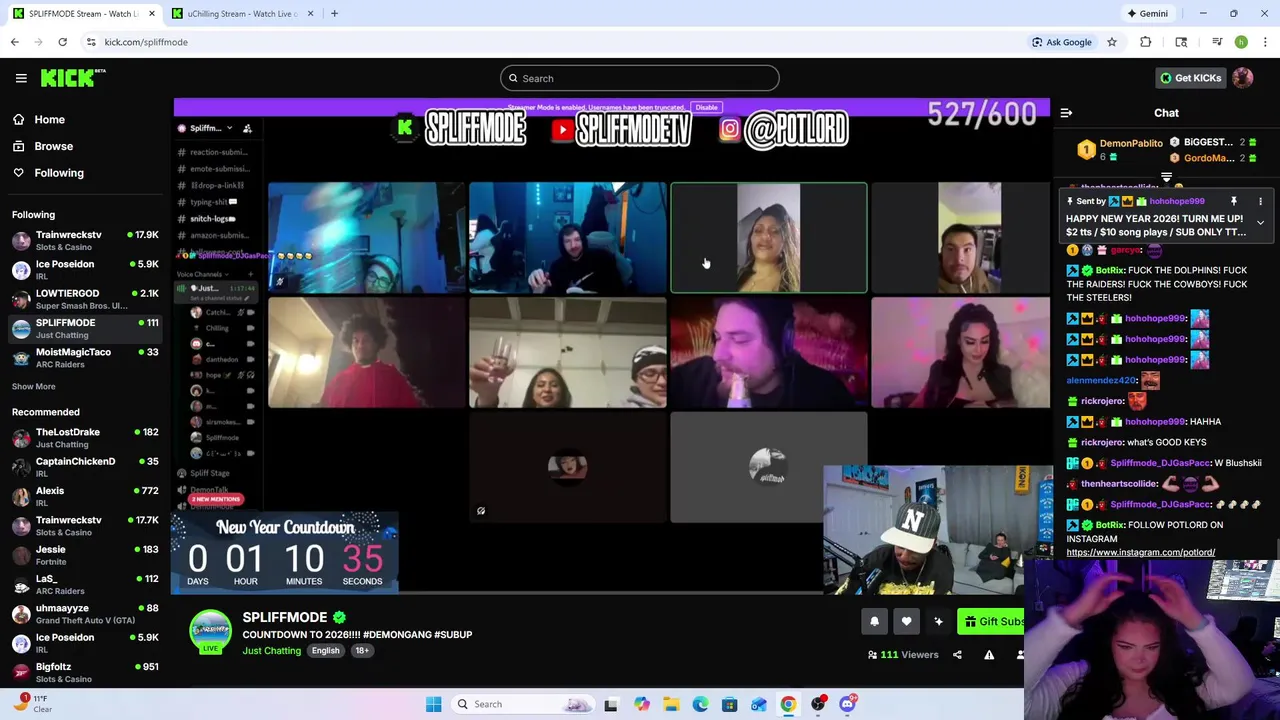The height and width of the screenshot is (720, 1280).
Task: Collapse chat with the arrow icon
Action: [1066, 113]
